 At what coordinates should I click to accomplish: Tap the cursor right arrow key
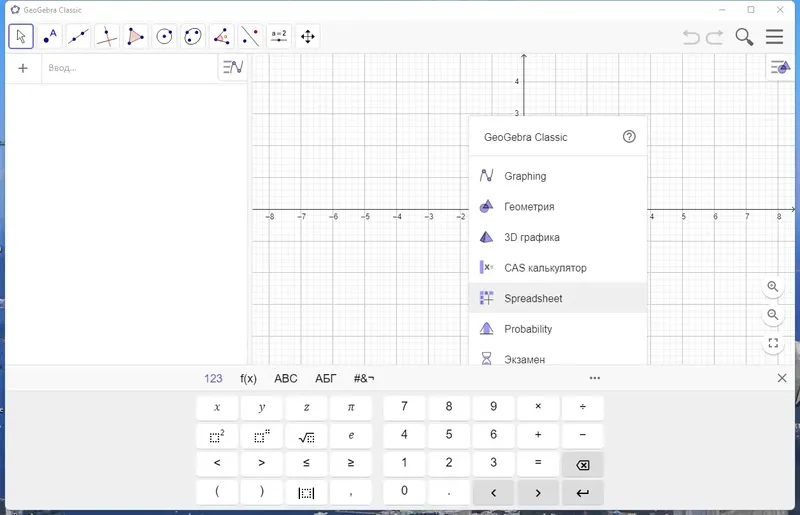(x=538, y=493)
